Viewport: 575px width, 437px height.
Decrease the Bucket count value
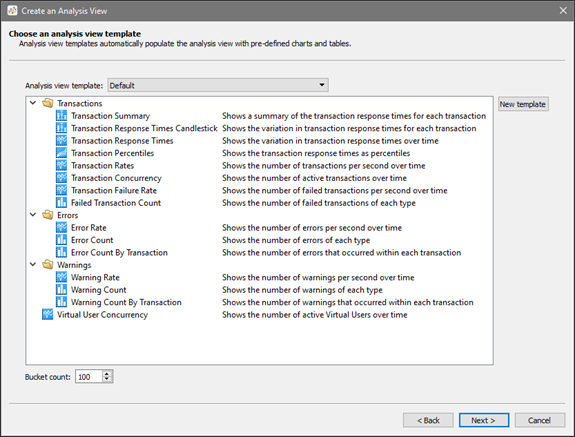point(107,379)
